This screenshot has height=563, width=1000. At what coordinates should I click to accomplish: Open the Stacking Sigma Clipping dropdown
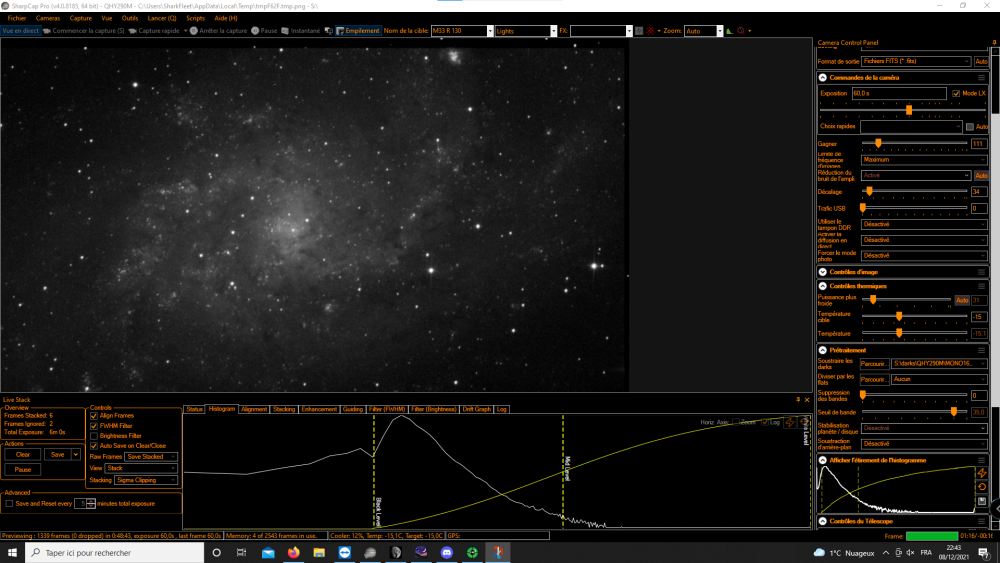coord(145,480)
